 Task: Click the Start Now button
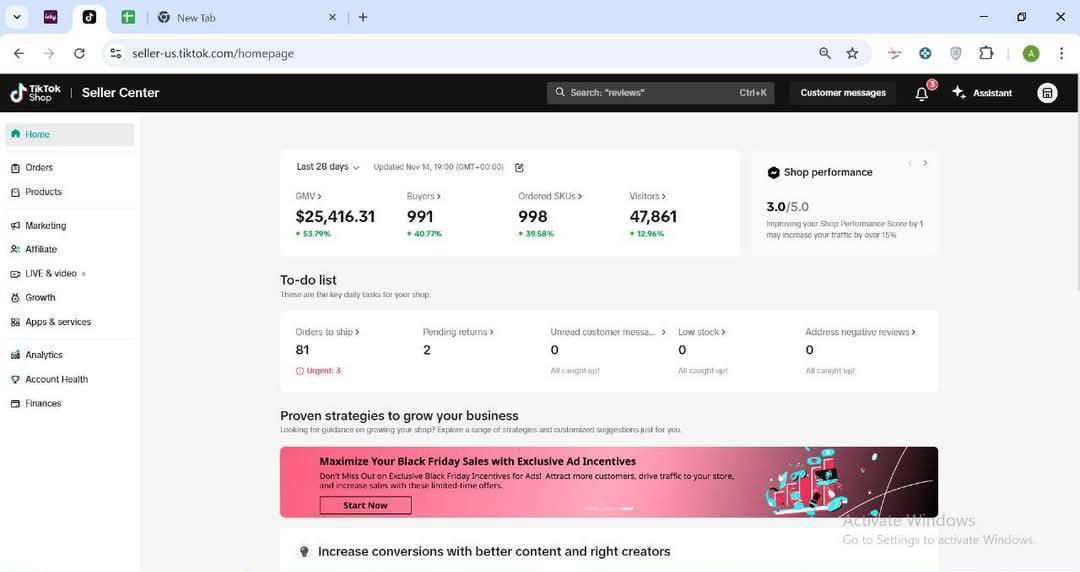click(x=365, y=505)
